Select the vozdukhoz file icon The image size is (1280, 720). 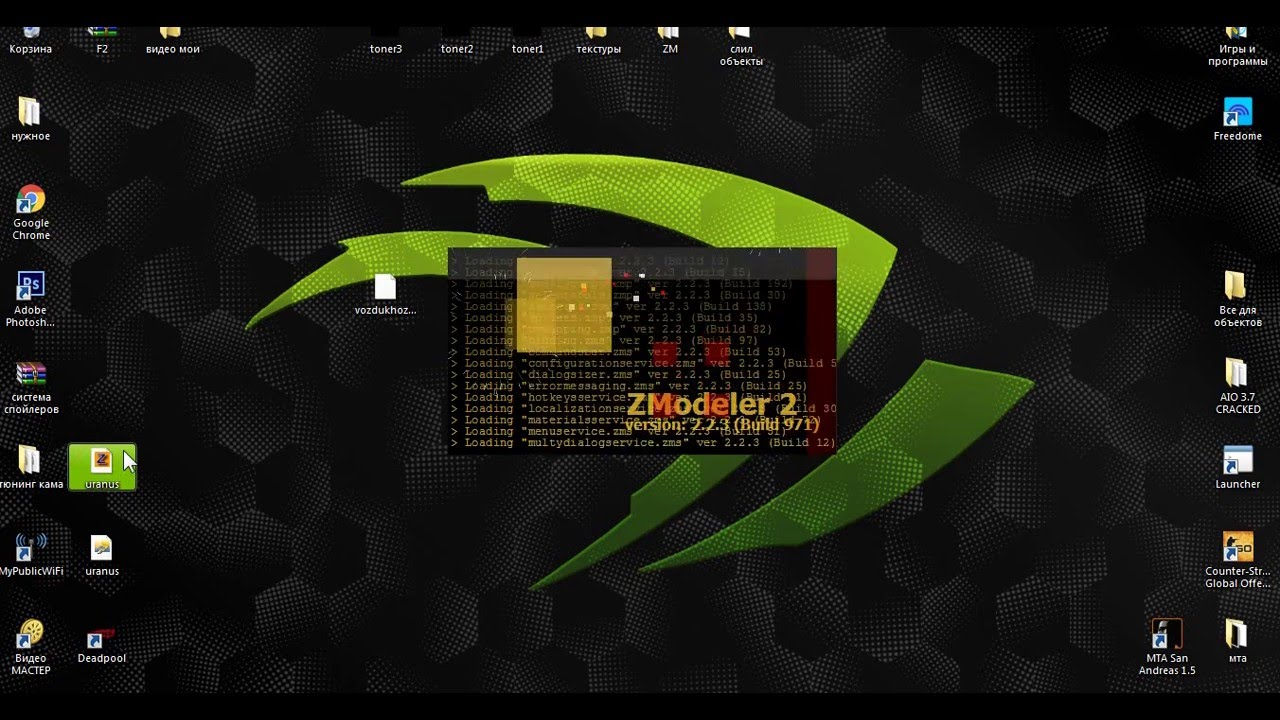(386, 295)
